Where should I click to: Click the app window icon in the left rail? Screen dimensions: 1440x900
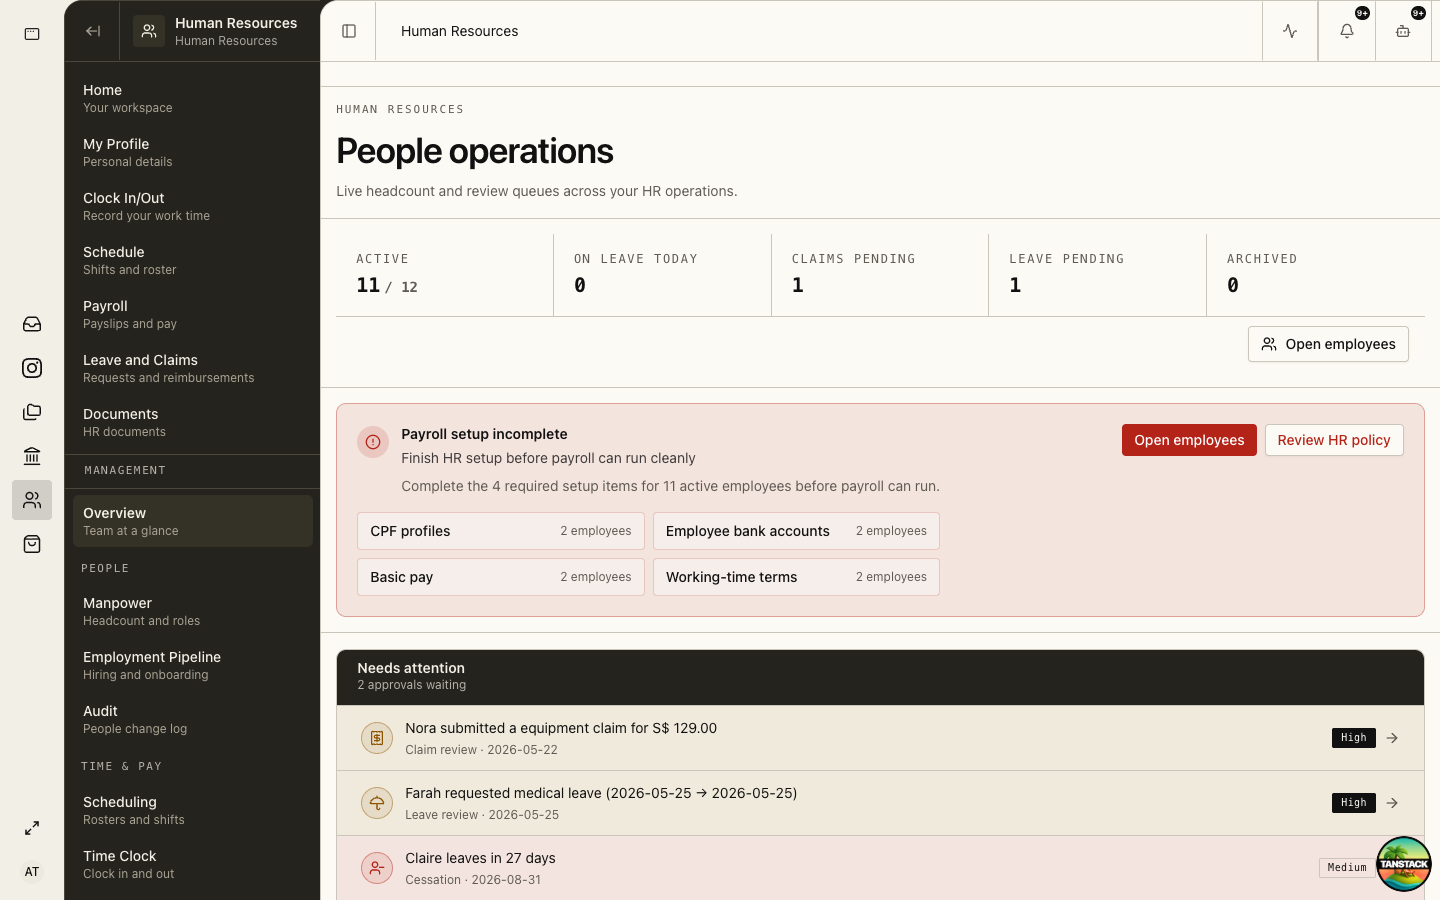coord(32,34)
